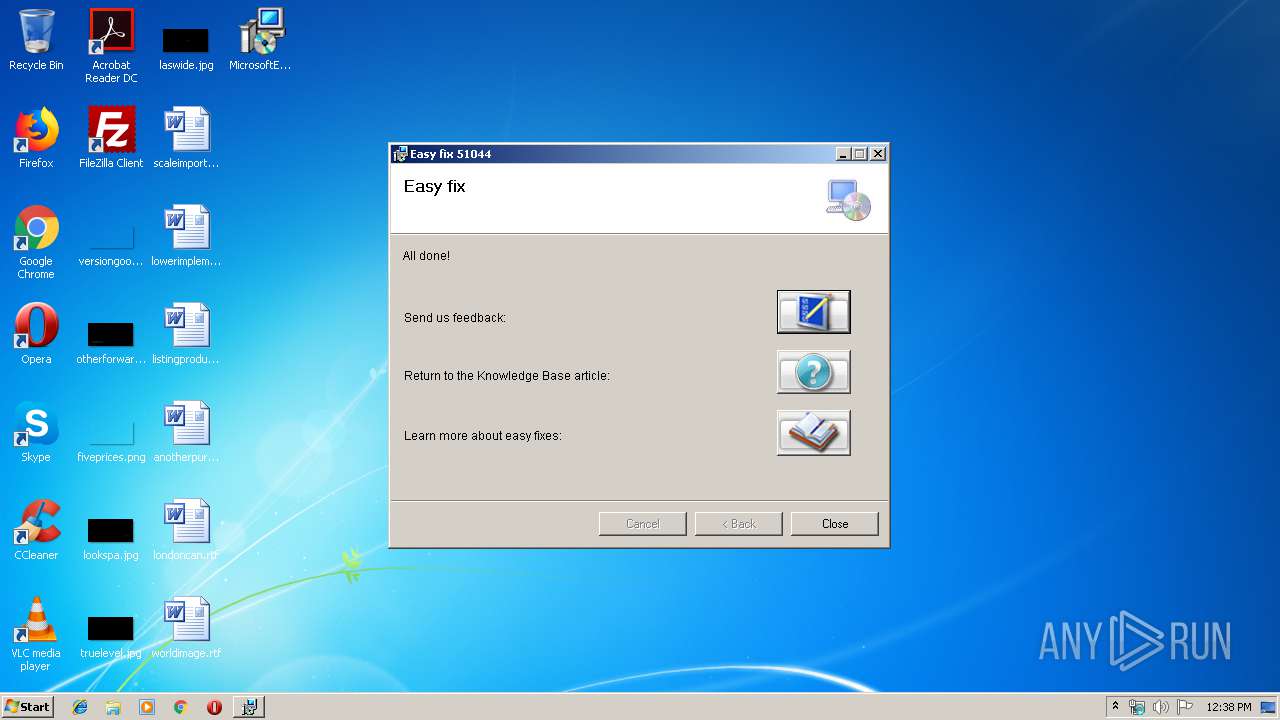Close the Easy fix dialog with Close button
Viewport: 1280px width, 720px height.
click(x=834, y=524)
